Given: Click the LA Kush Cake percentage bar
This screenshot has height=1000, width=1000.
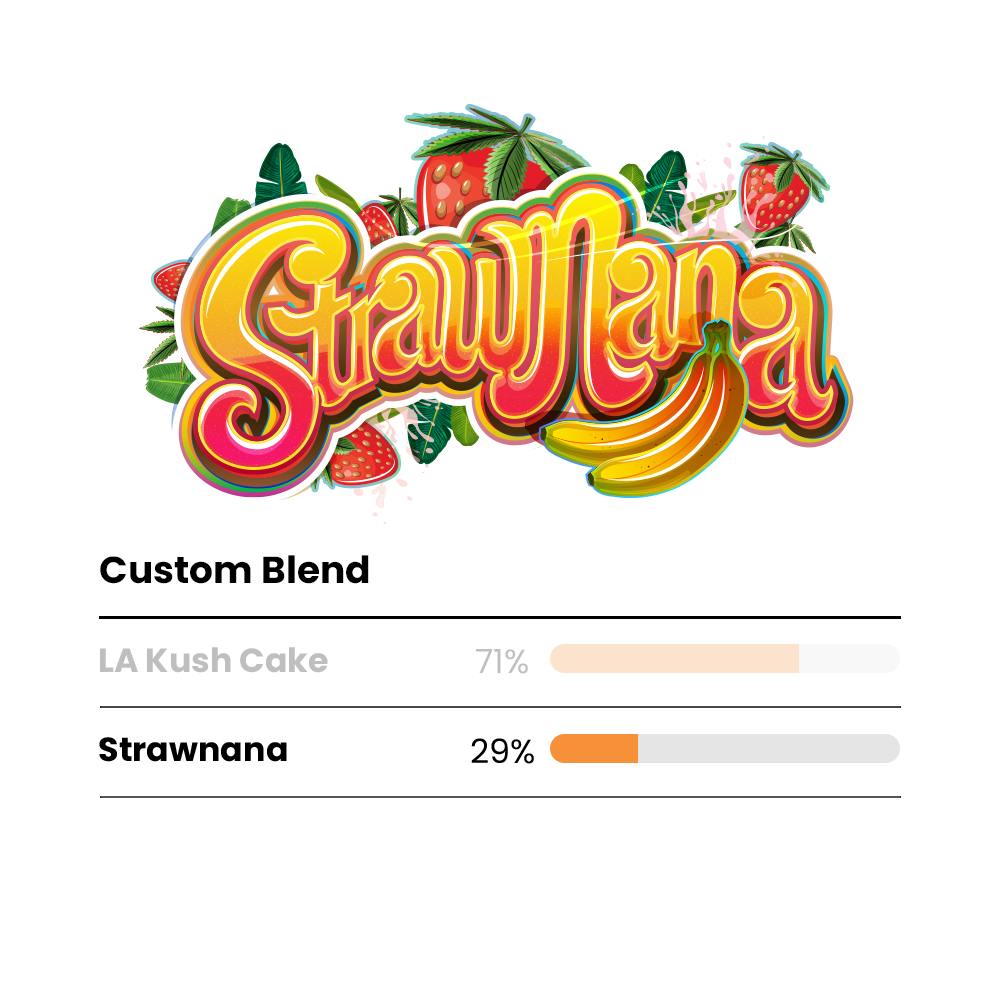Looking at the screenshot, I should [x=724, y=659].
